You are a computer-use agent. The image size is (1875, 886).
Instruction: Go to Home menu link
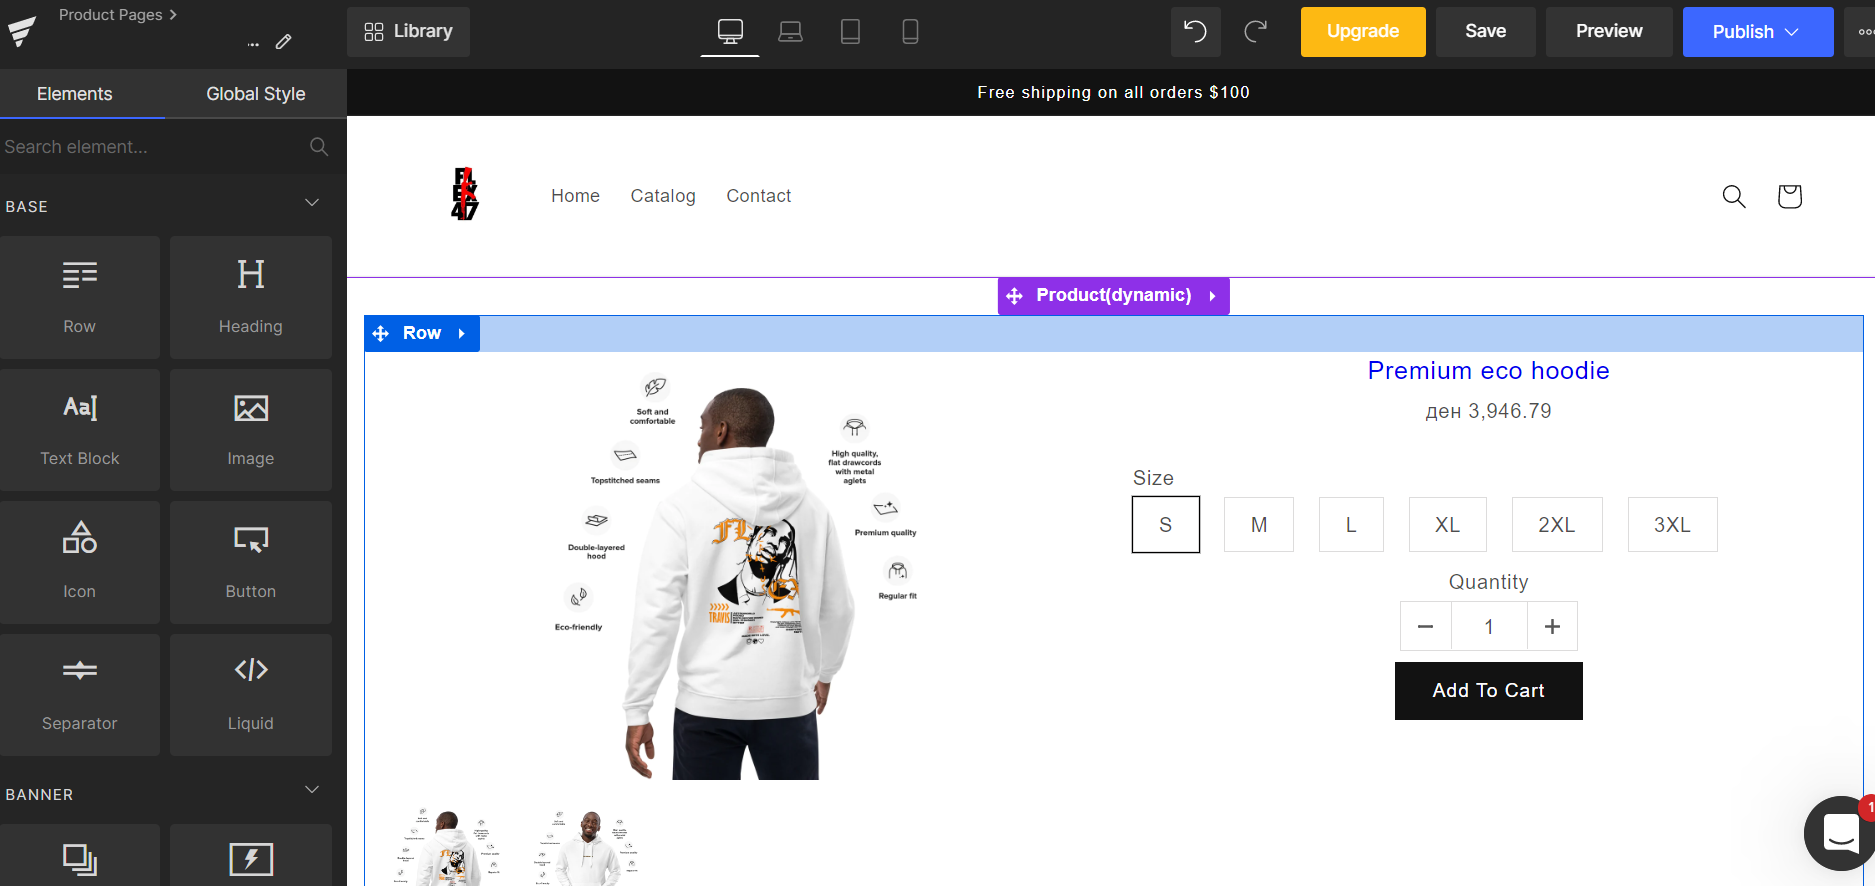pyautogui.click(x=575, y=196)
